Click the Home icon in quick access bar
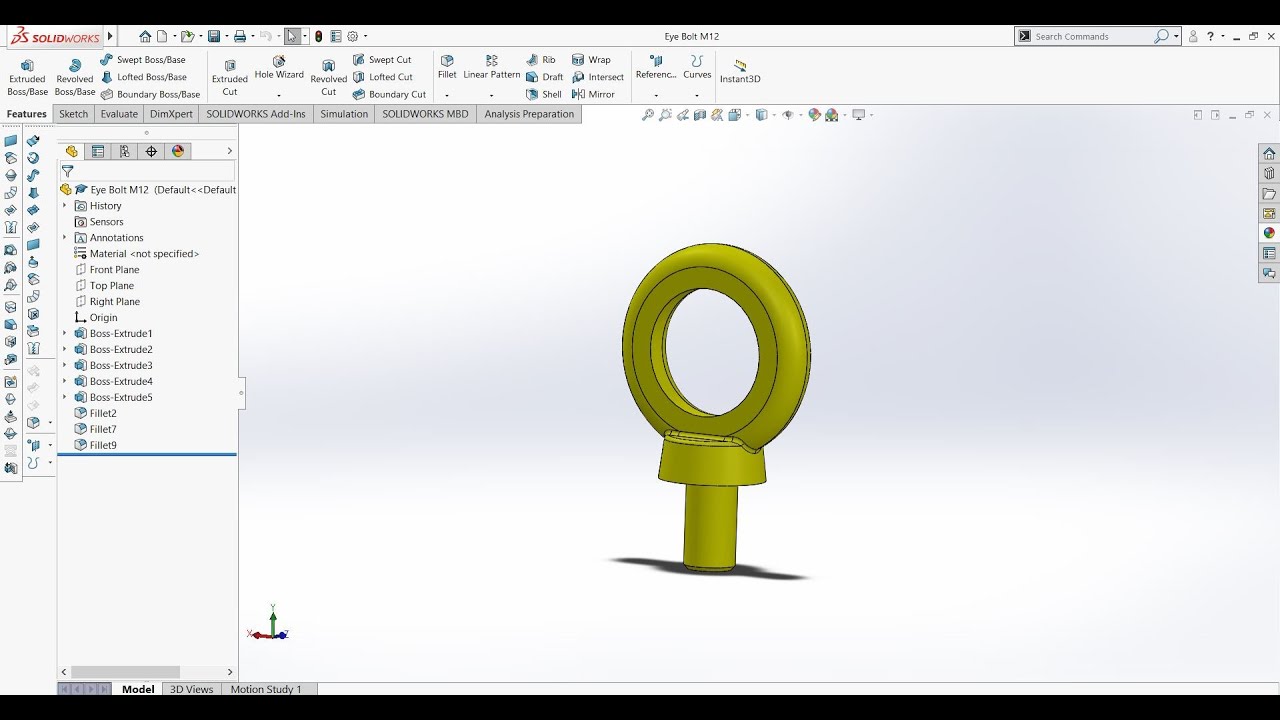1280x720 pixels. coord(145,36)
